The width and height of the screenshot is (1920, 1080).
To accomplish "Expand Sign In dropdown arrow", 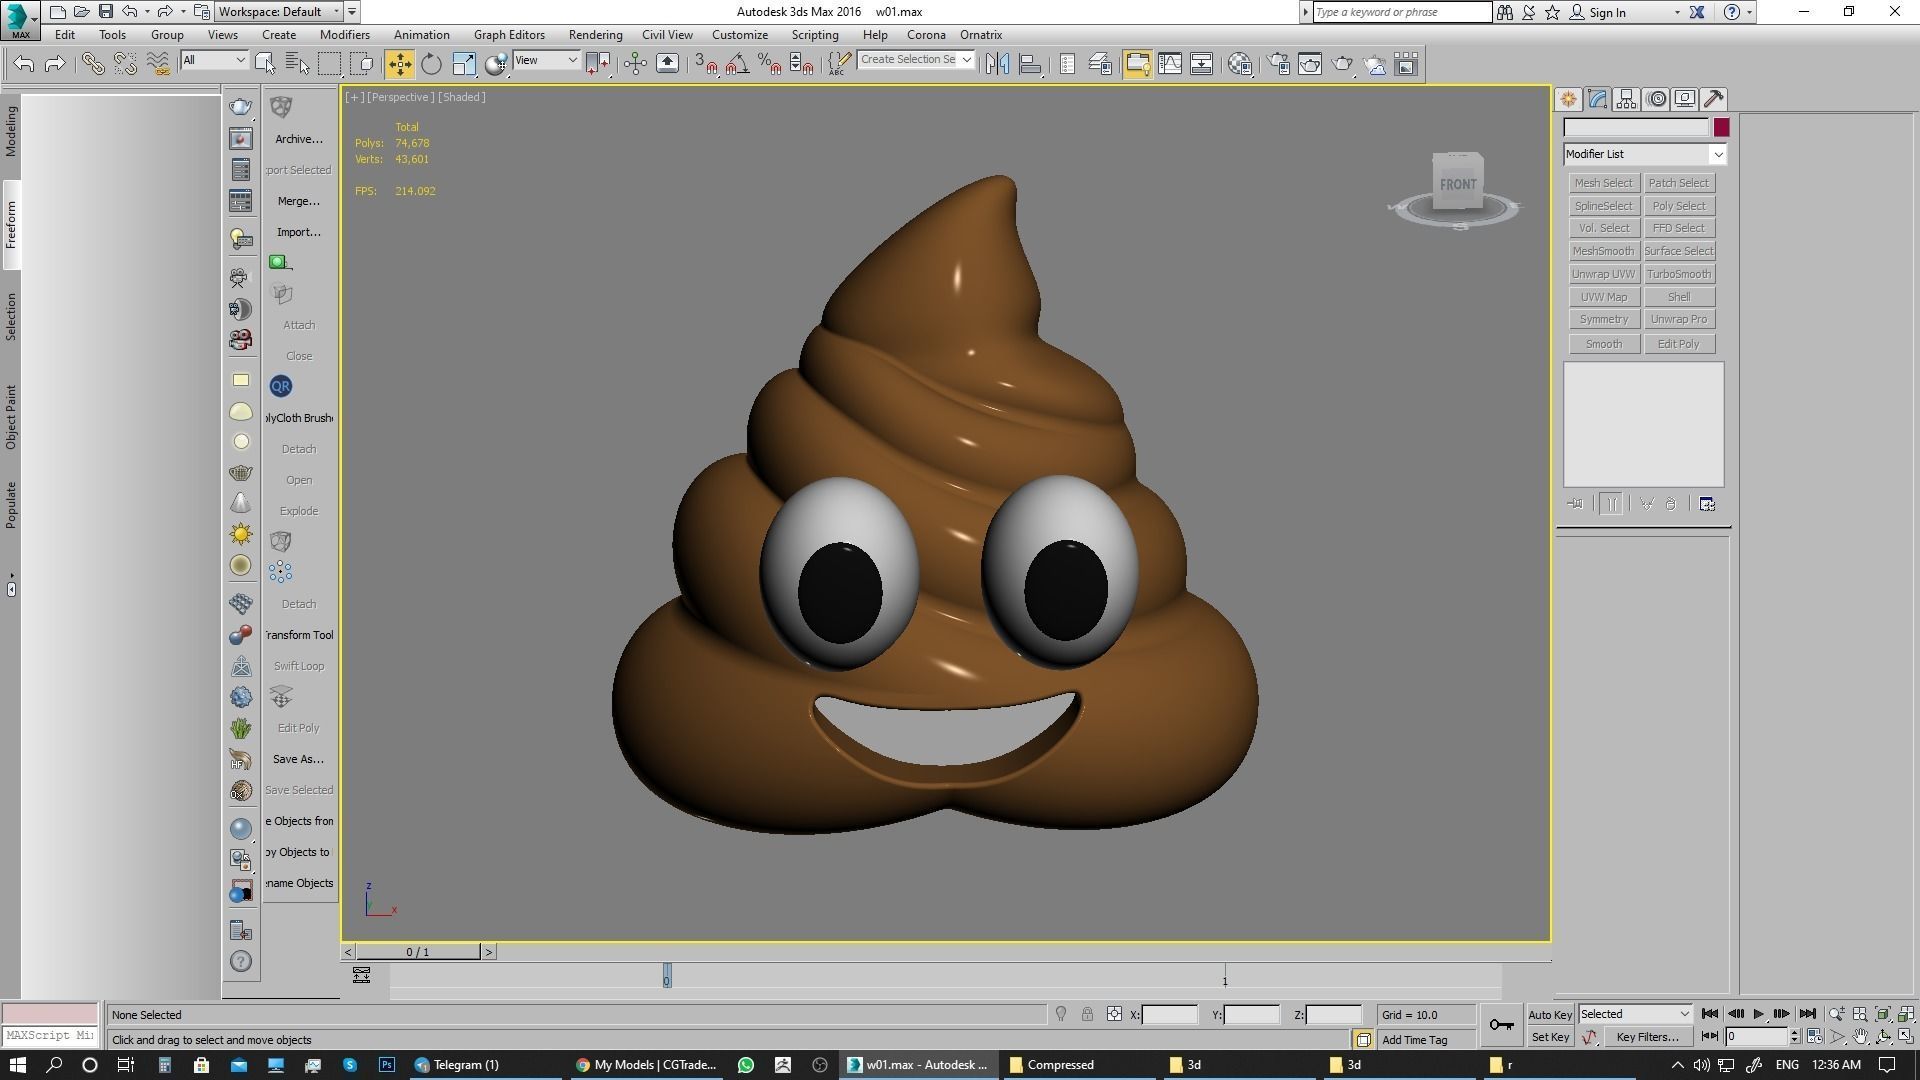I will (x=1677, y=12).
